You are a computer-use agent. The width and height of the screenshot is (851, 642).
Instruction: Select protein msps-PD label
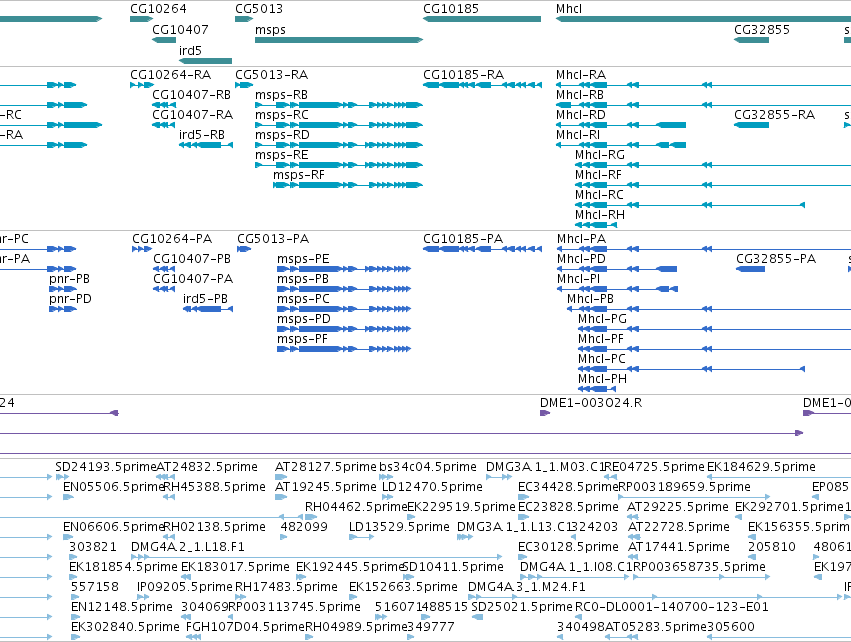pos(304,320)
